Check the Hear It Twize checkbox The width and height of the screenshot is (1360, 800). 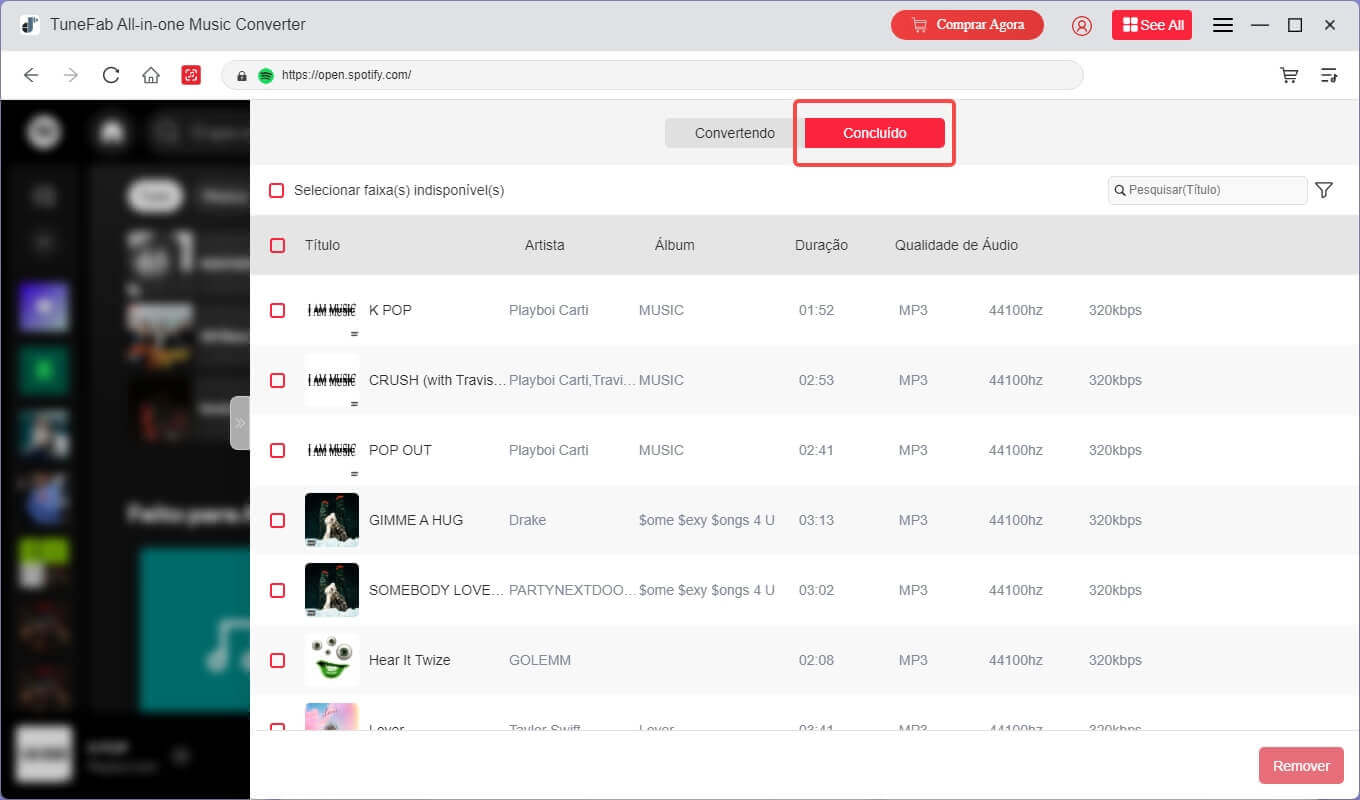tap(277, 660)
